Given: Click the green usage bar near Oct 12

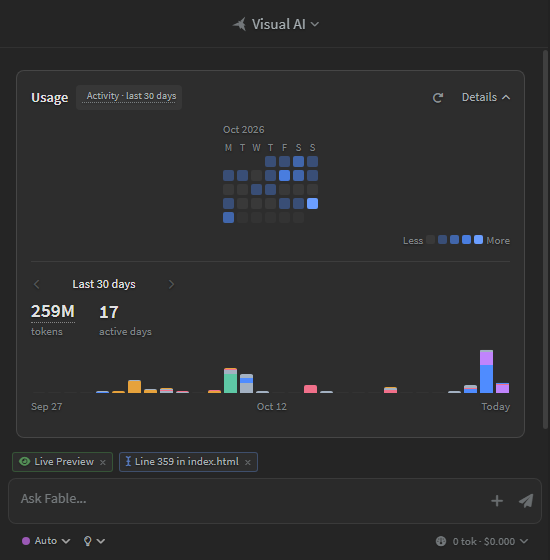Looking at the screenshot, I should coord(230,381).
